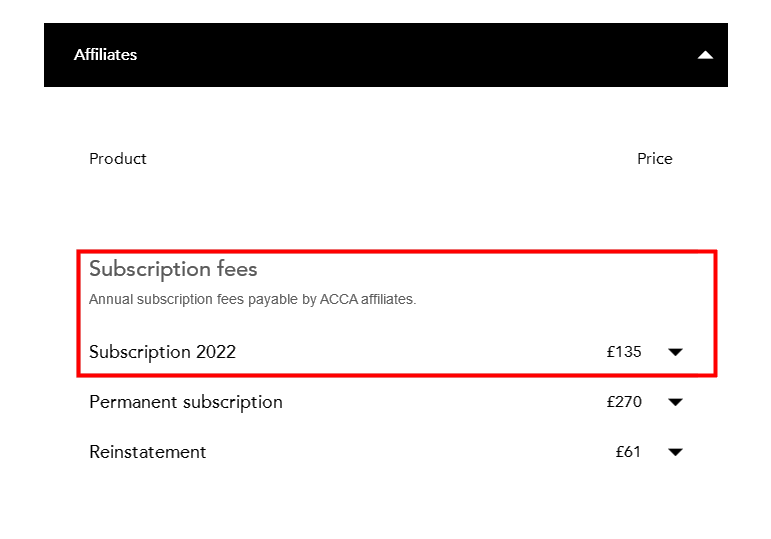This screenshot has width=771, height=539.
Task: Click the £61 price
Action: (628, 452)
